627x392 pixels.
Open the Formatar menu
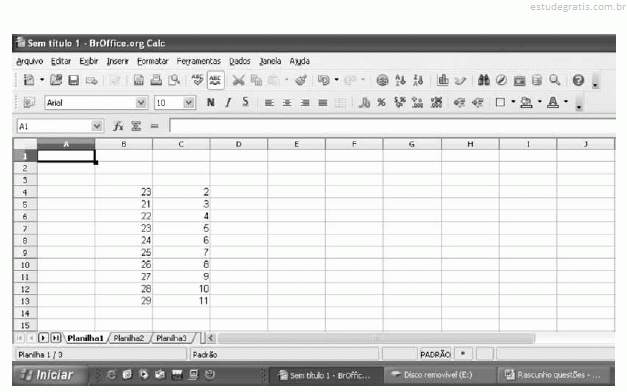[x=152, y=61]
